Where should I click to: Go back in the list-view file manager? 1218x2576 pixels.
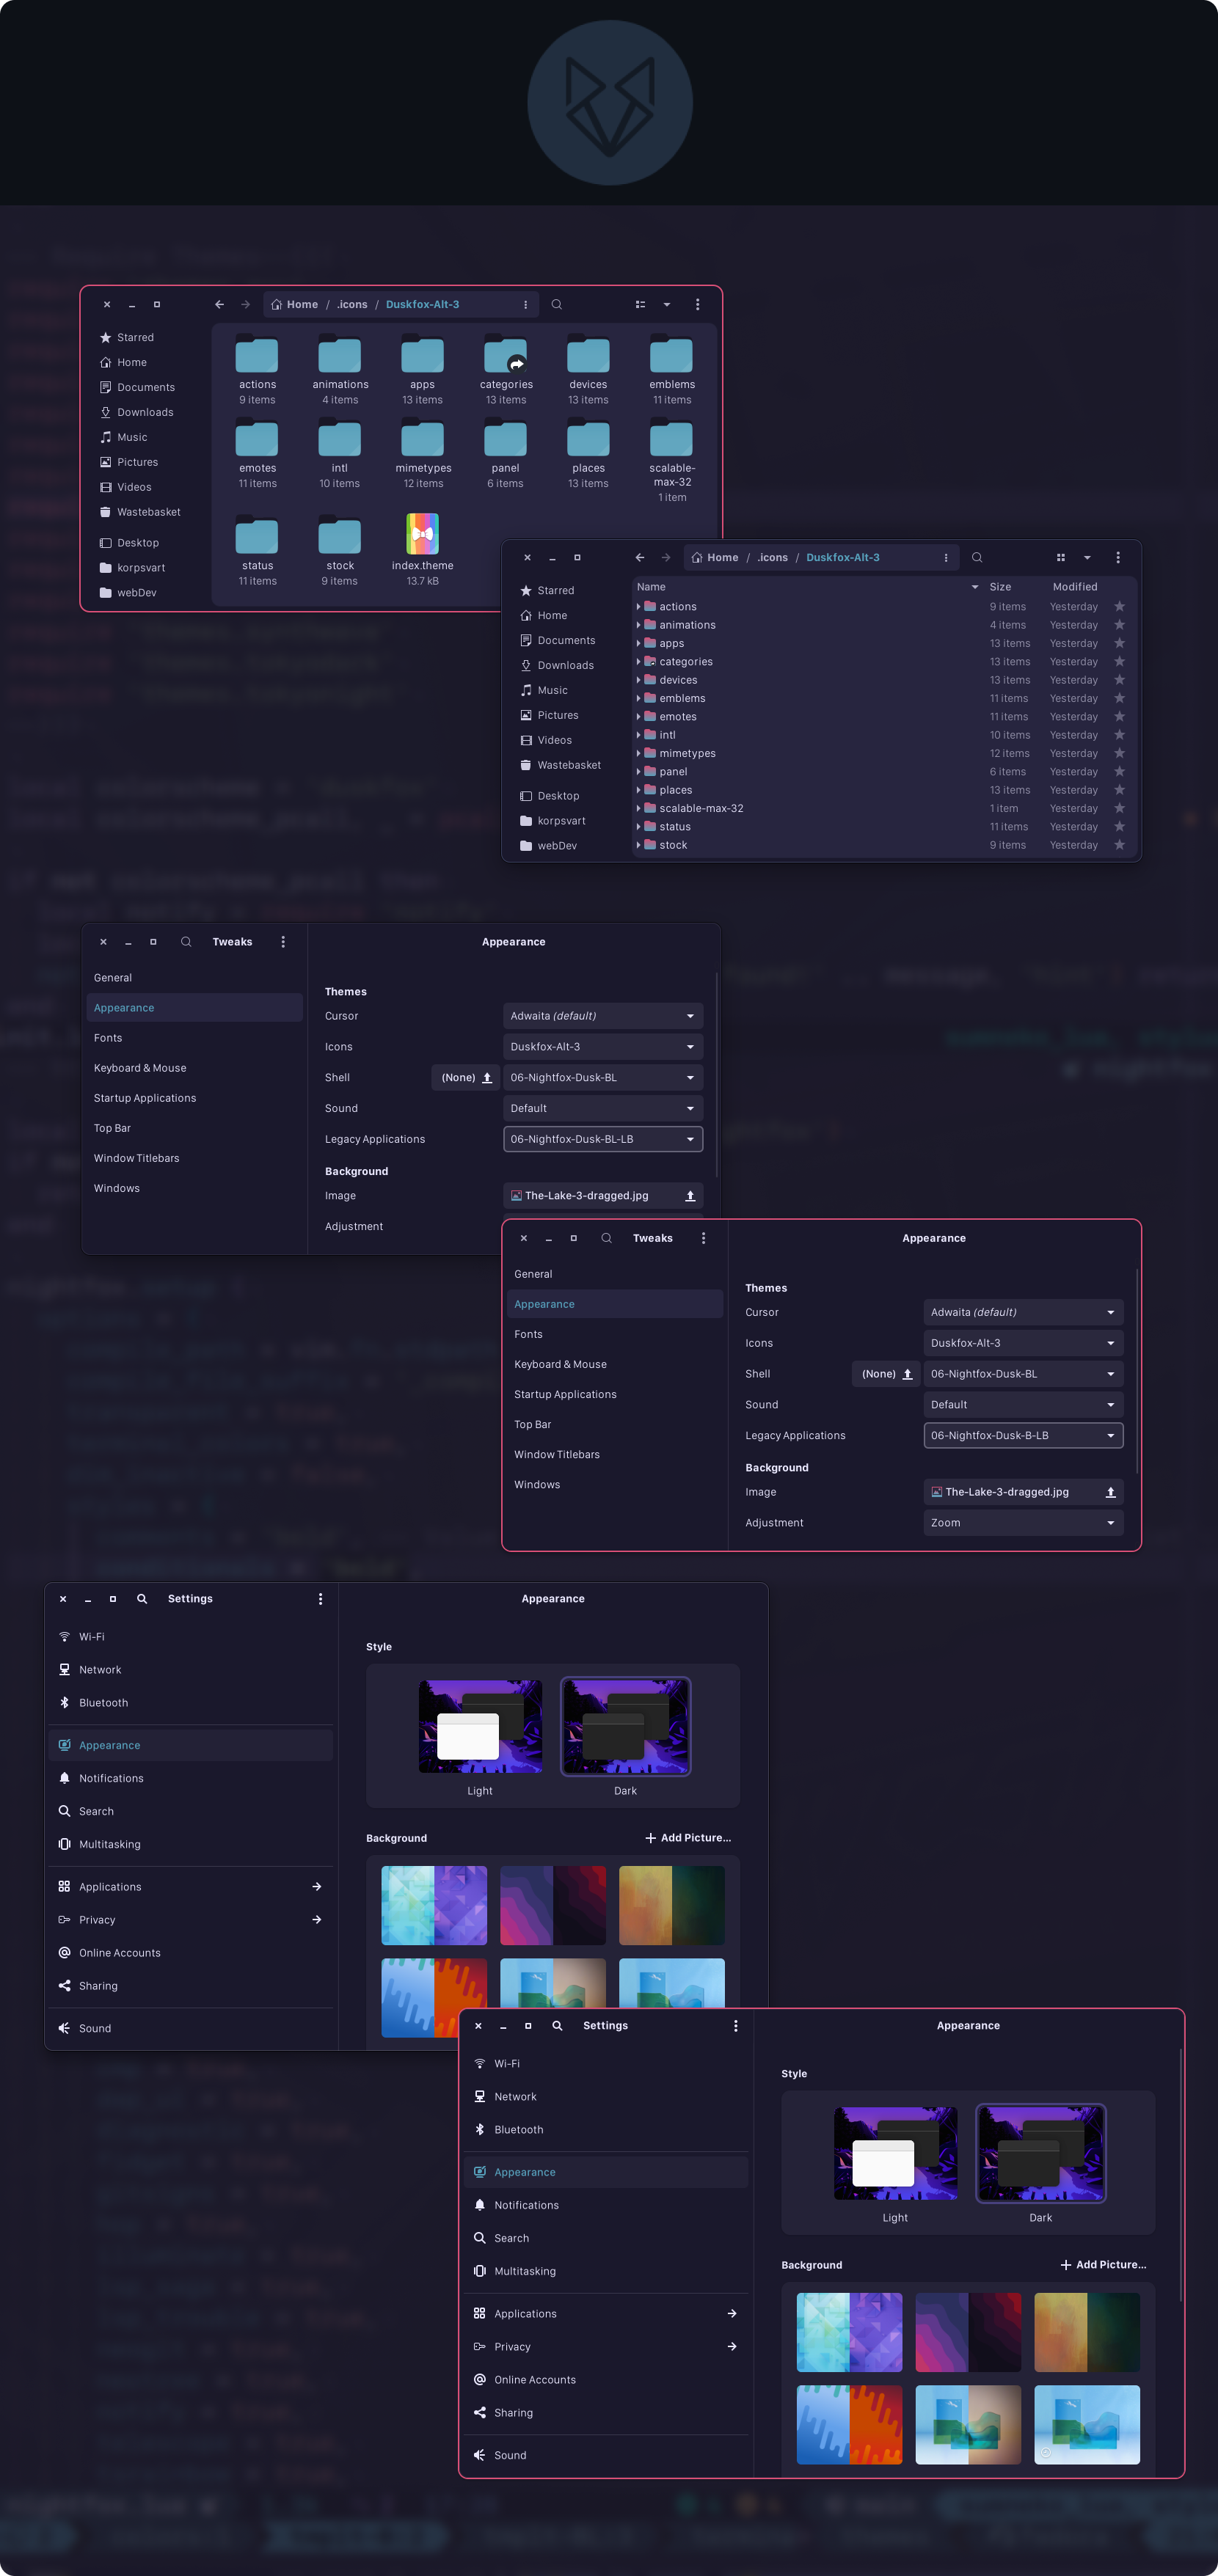coord(640,558)
